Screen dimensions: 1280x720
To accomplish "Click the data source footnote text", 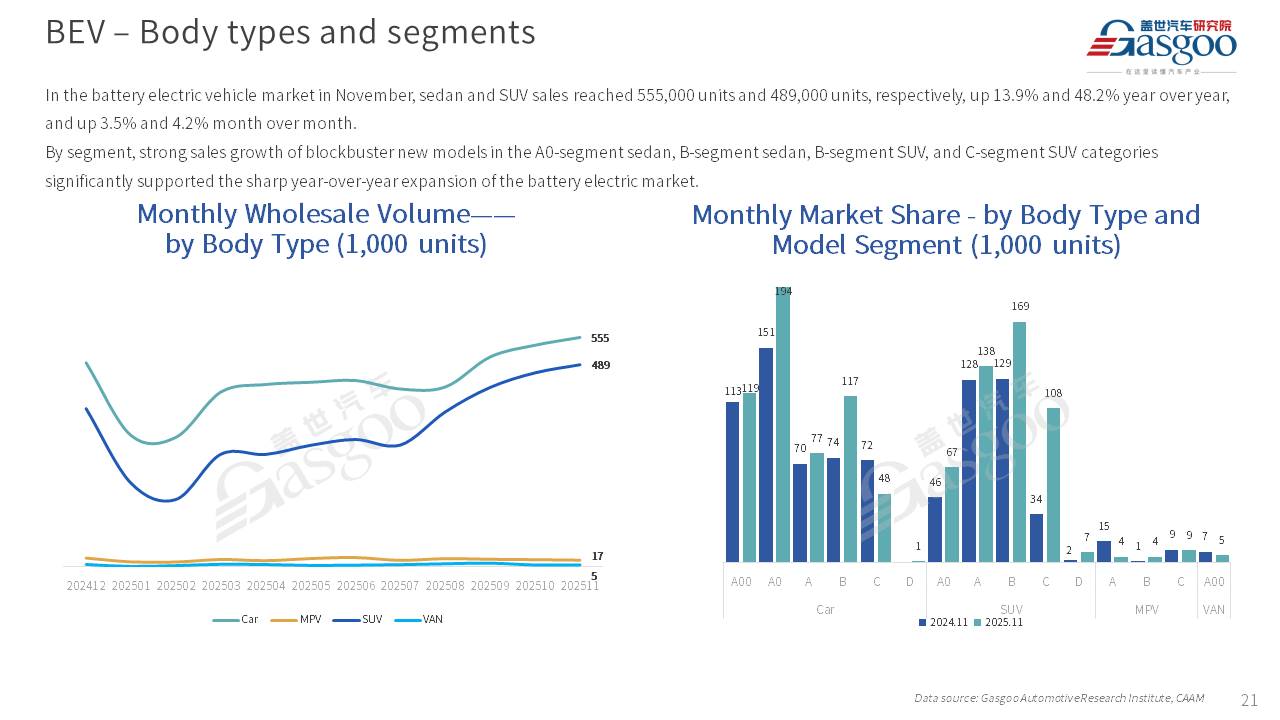I will pyautogui.click(x=1058, y=698).
